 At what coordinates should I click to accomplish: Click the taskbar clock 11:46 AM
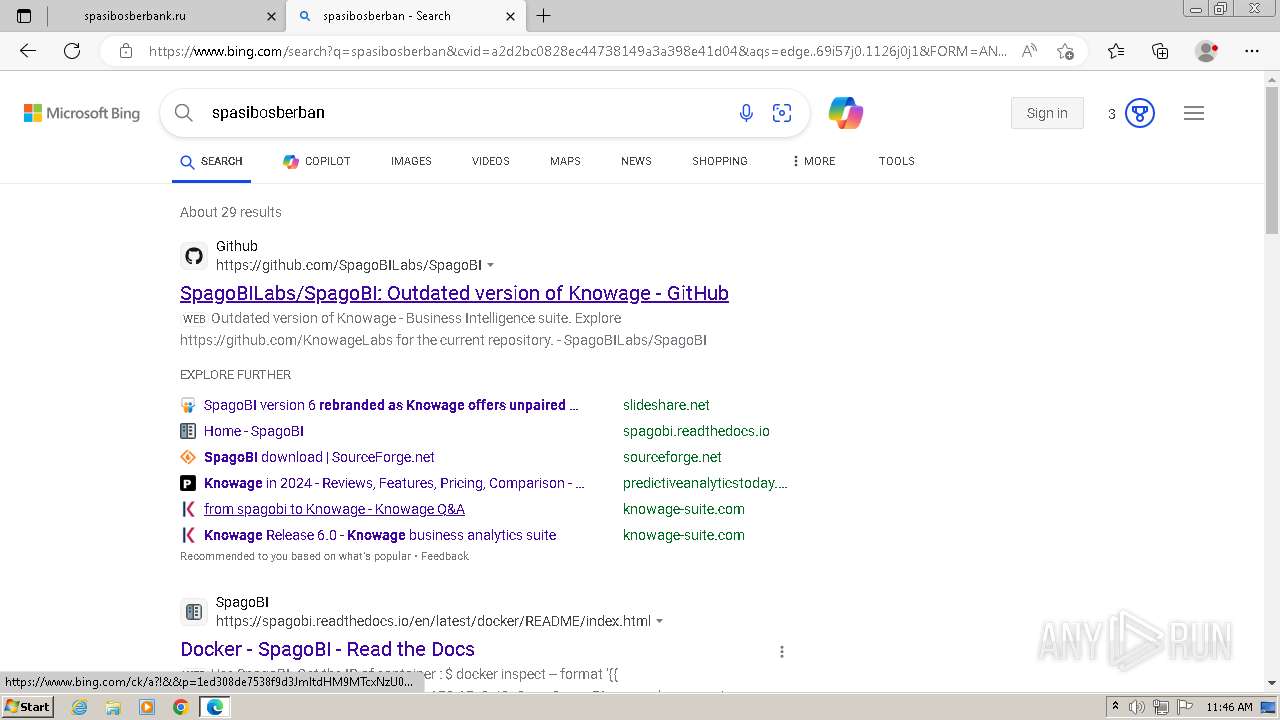[x=1229, y=707]
